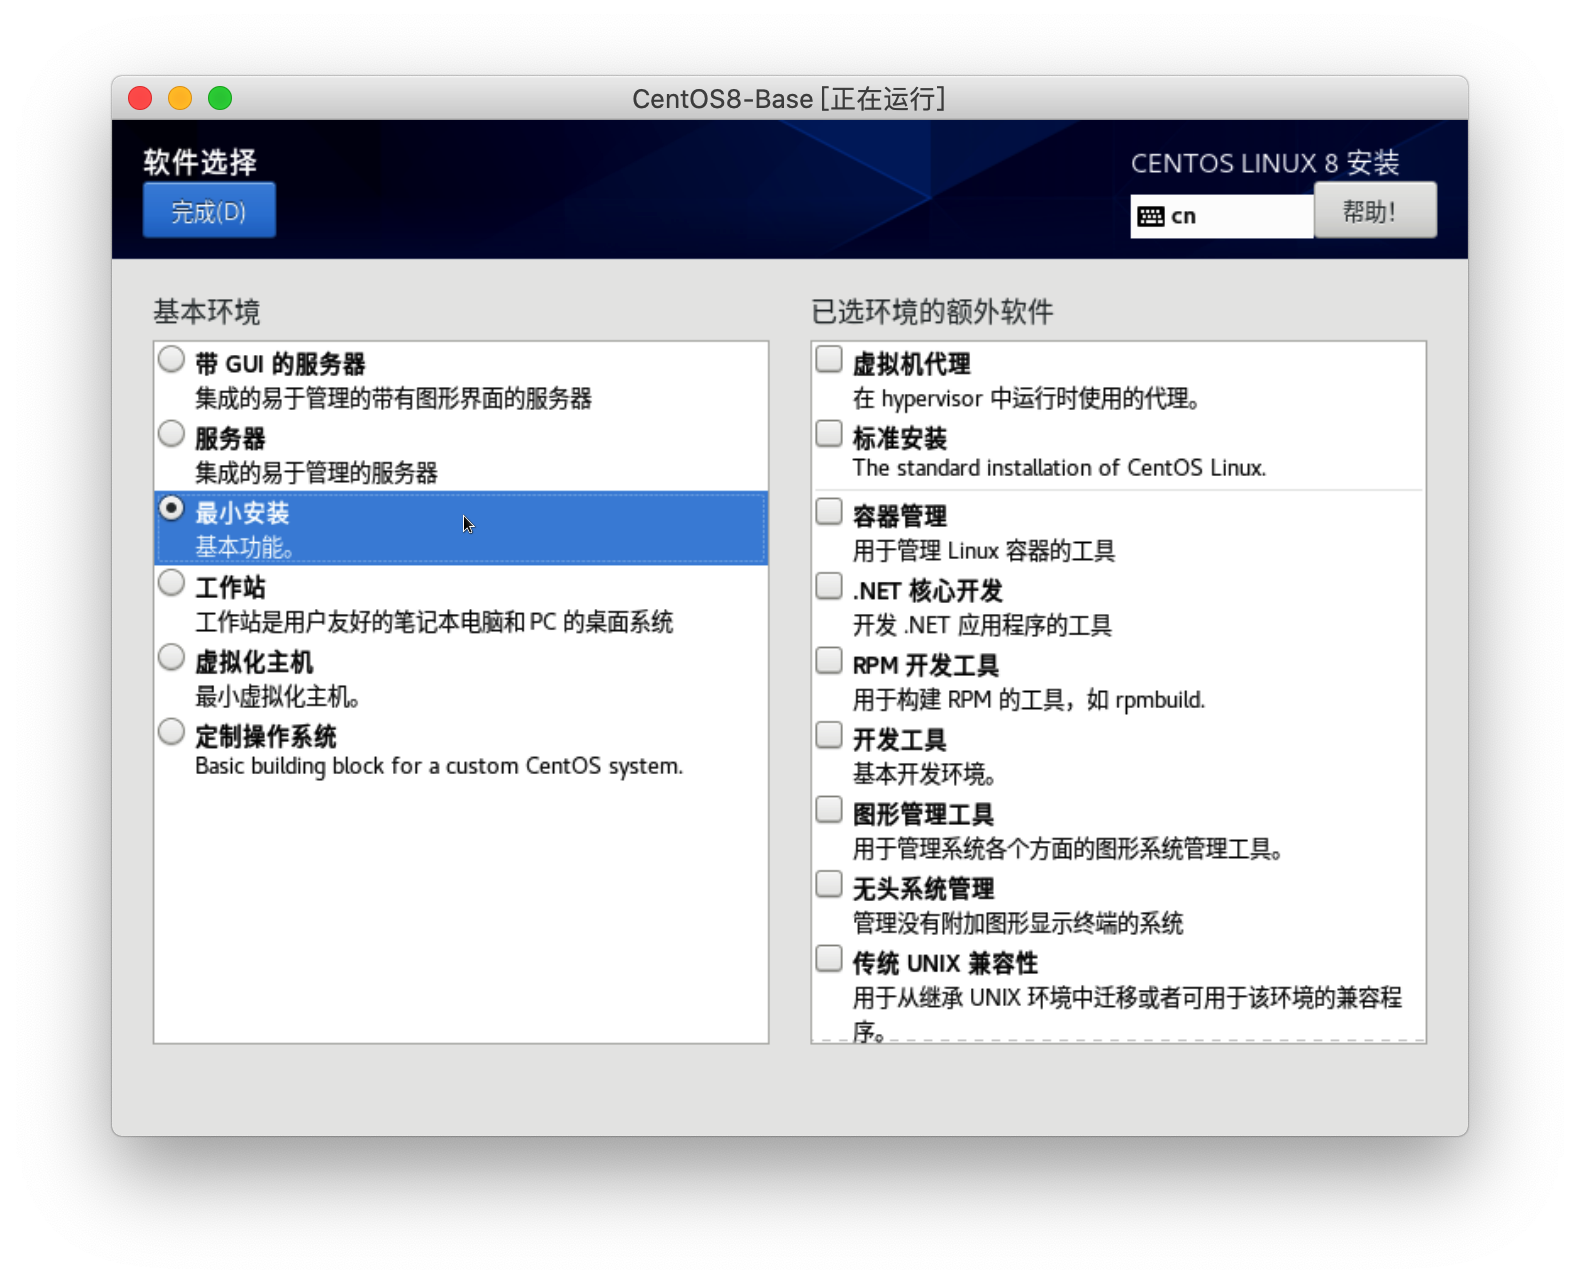Viewport: 1580px width, 1284px height.
Task: Click the 完成(D) done button
Action: 209,211
